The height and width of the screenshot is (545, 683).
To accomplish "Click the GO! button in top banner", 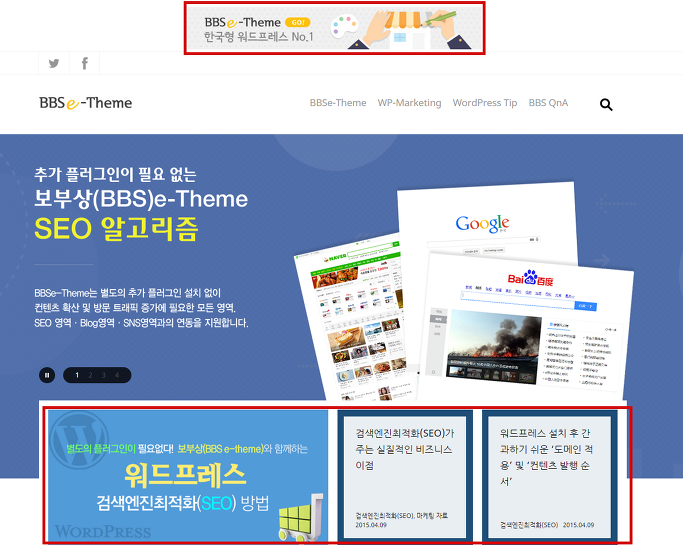I will click(x=298, y=22).
